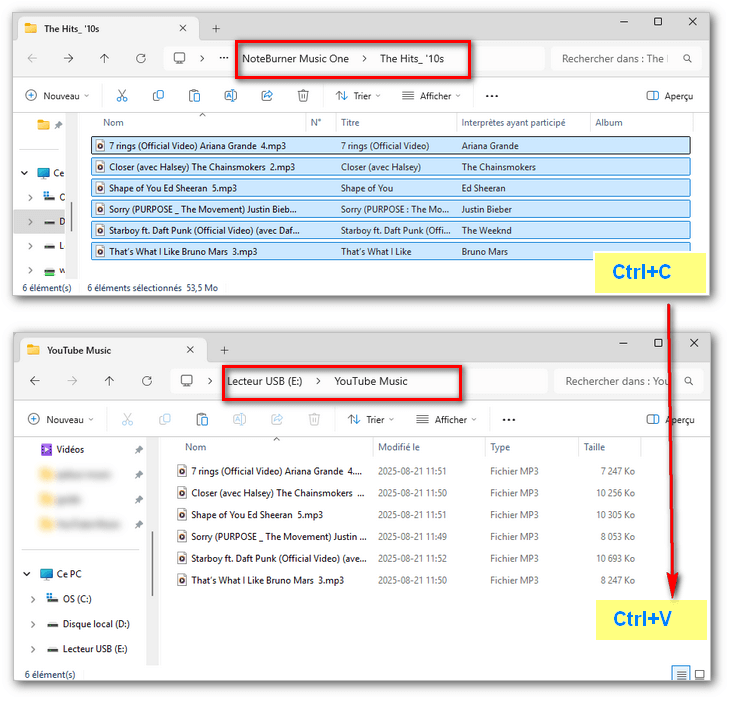729x701 pixels.
Task: Click NoteBurner Music One in the breadcrumb path
Action: pos(296,59)
